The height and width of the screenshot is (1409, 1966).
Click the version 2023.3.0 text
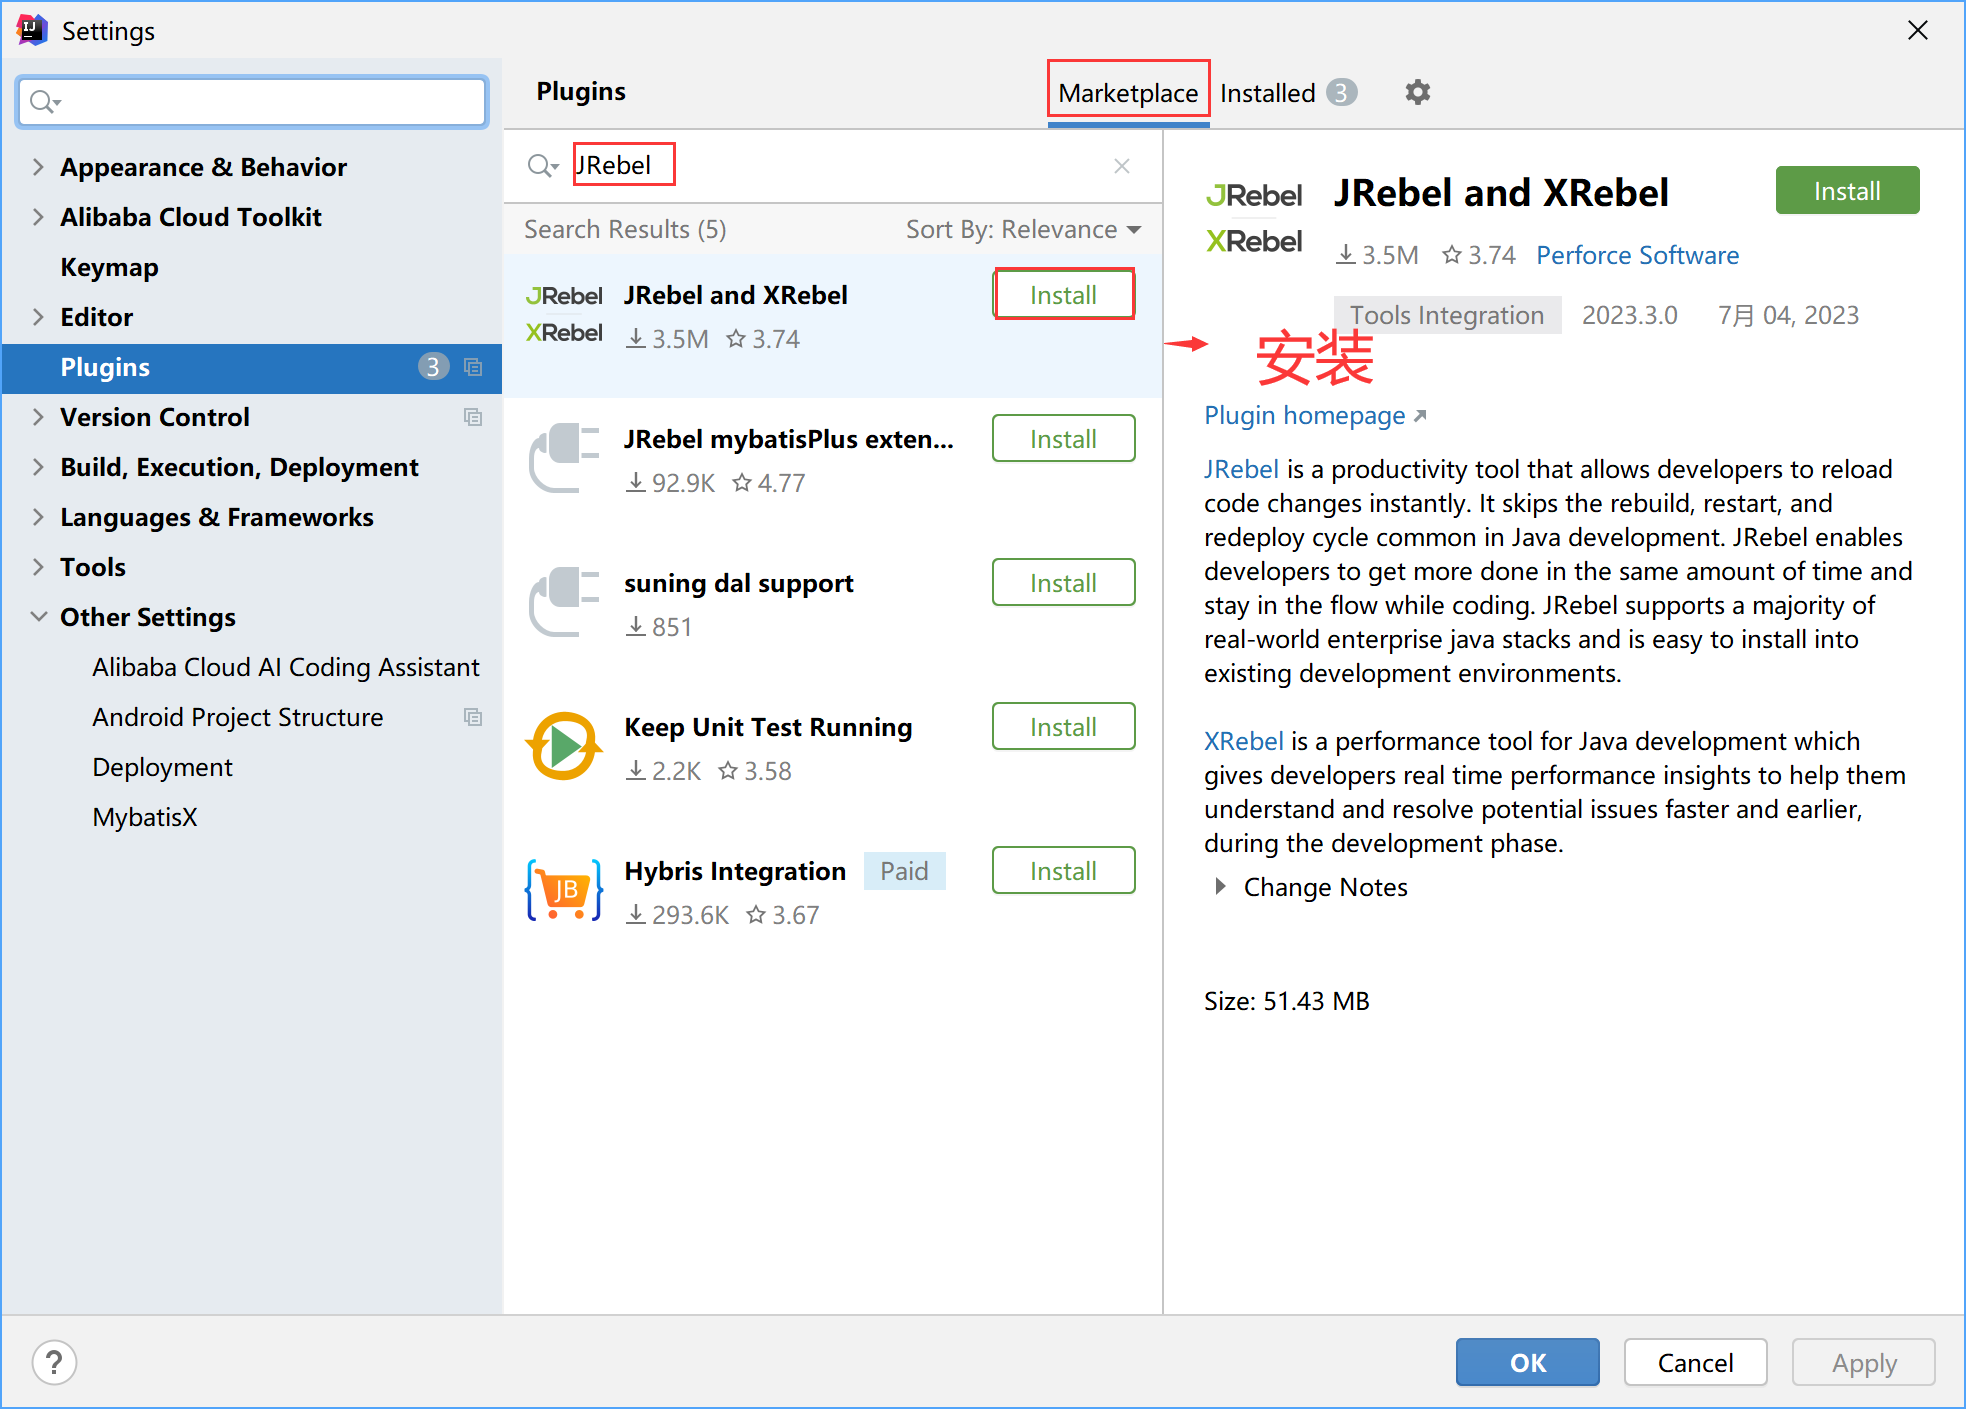[1629, 315]
